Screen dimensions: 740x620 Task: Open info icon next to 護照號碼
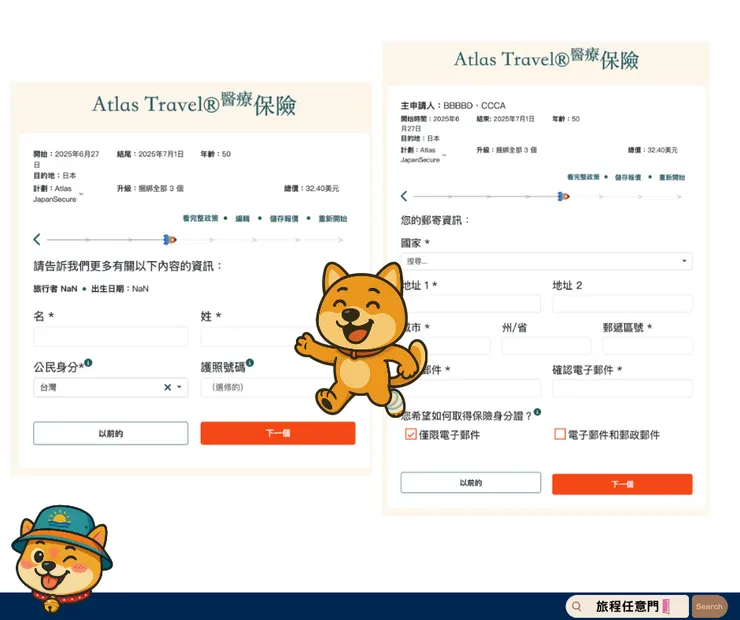pyautogui.click(x=250, y=363)
